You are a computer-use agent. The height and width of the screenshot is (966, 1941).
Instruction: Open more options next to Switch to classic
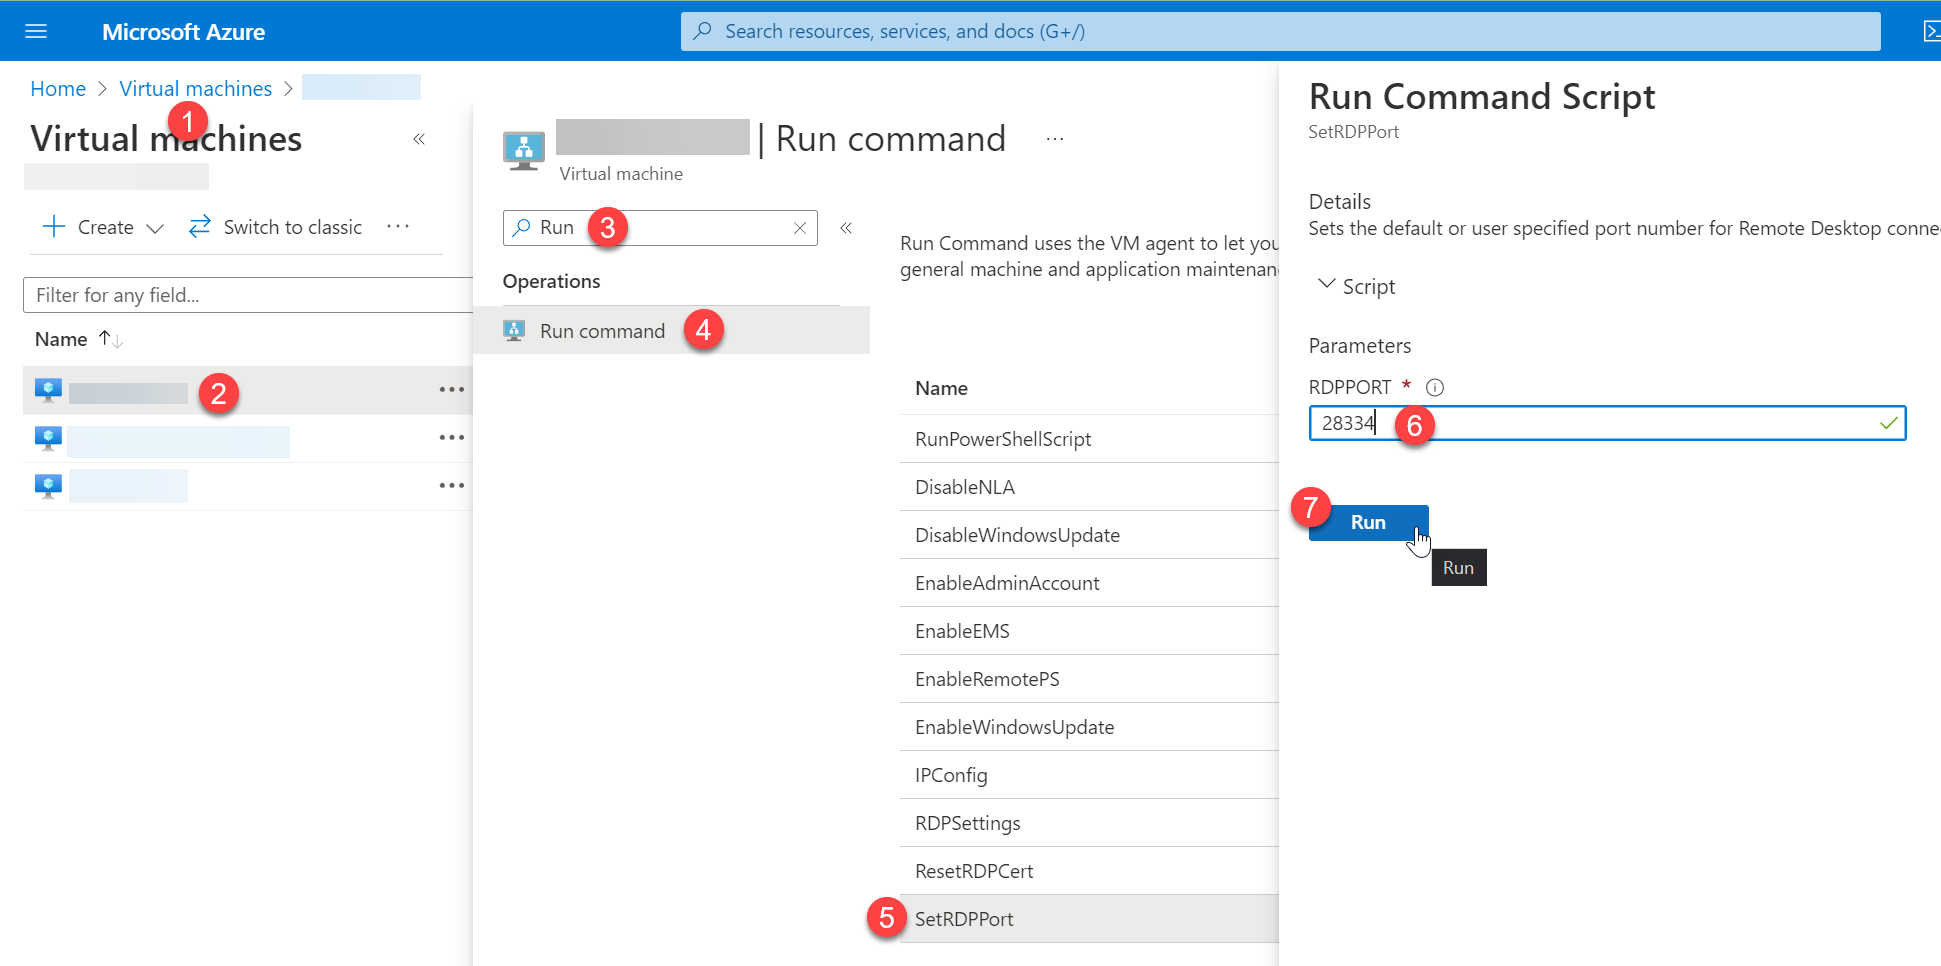point(398,227)
